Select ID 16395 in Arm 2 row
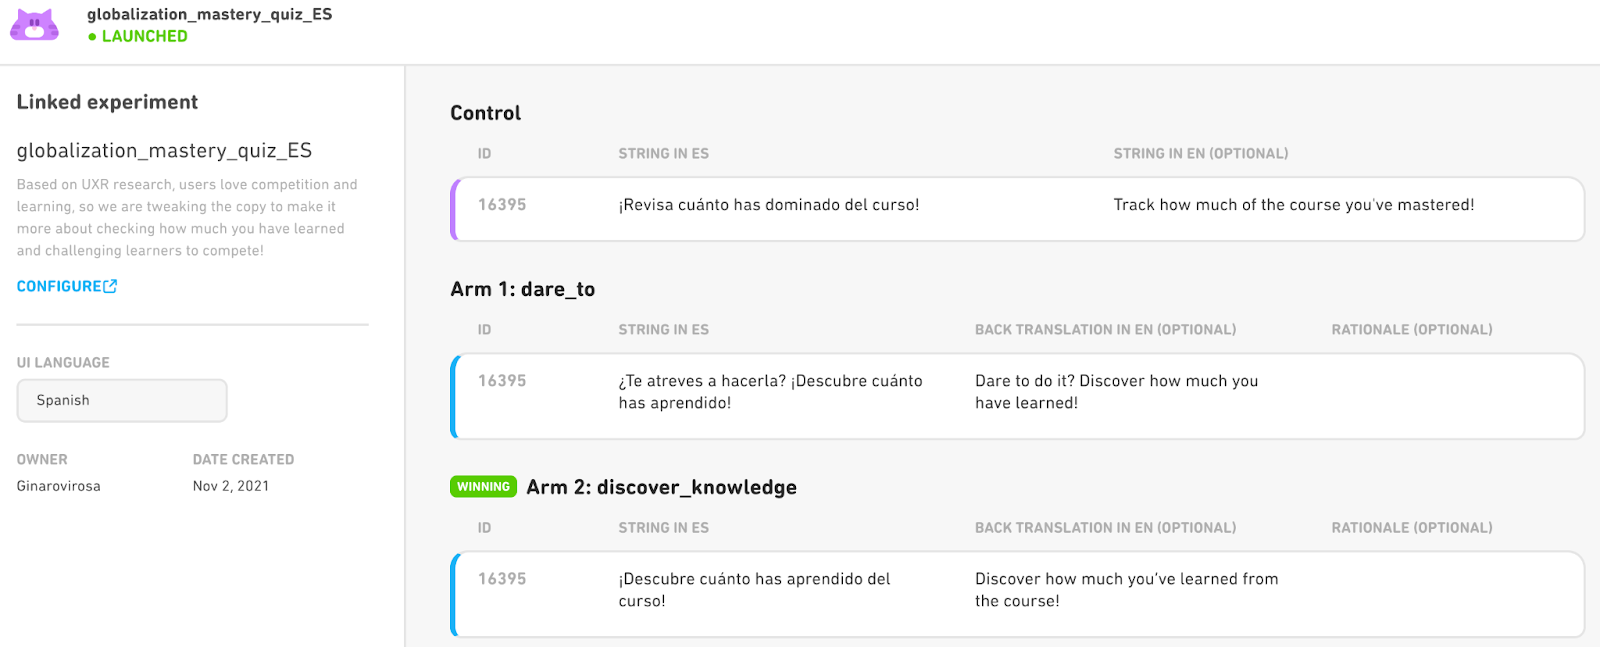Image resolution: width=1600 pixels, height=647 pixels. tap(502, 579)
